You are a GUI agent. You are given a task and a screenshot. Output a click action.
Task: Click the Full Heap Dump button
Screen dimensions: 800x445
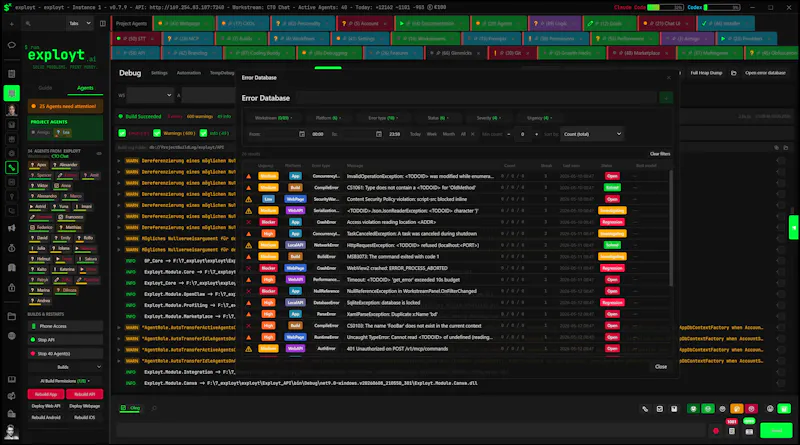coord(706,73)
